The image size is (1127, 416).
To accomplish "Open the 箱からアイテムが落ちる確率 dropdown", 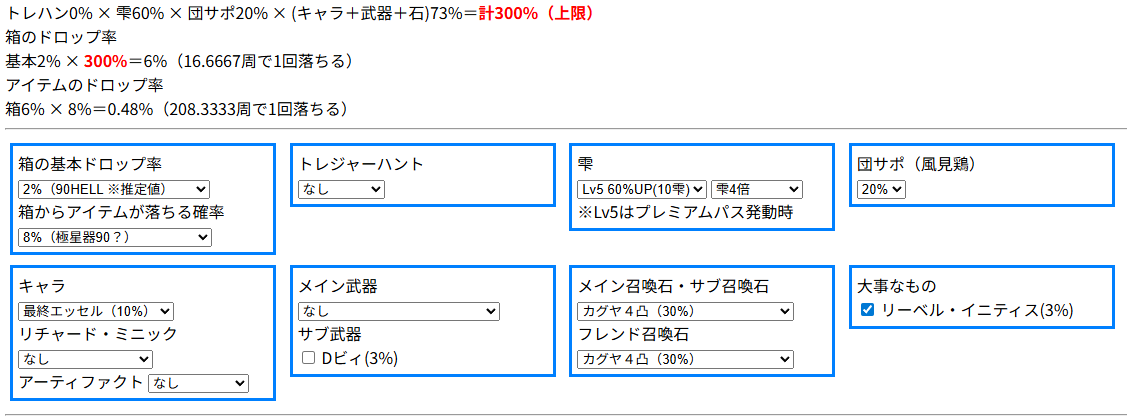I will (x=115, y=237).
